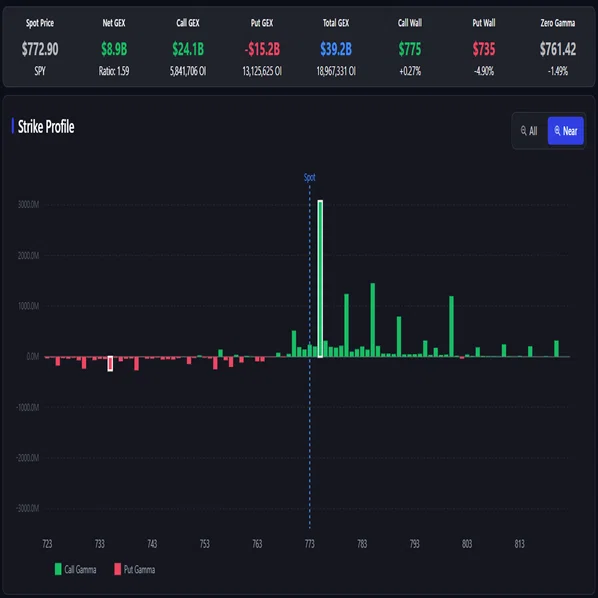
Task: Select the highlighted 735 put wall bar
Action: (110, 363)
